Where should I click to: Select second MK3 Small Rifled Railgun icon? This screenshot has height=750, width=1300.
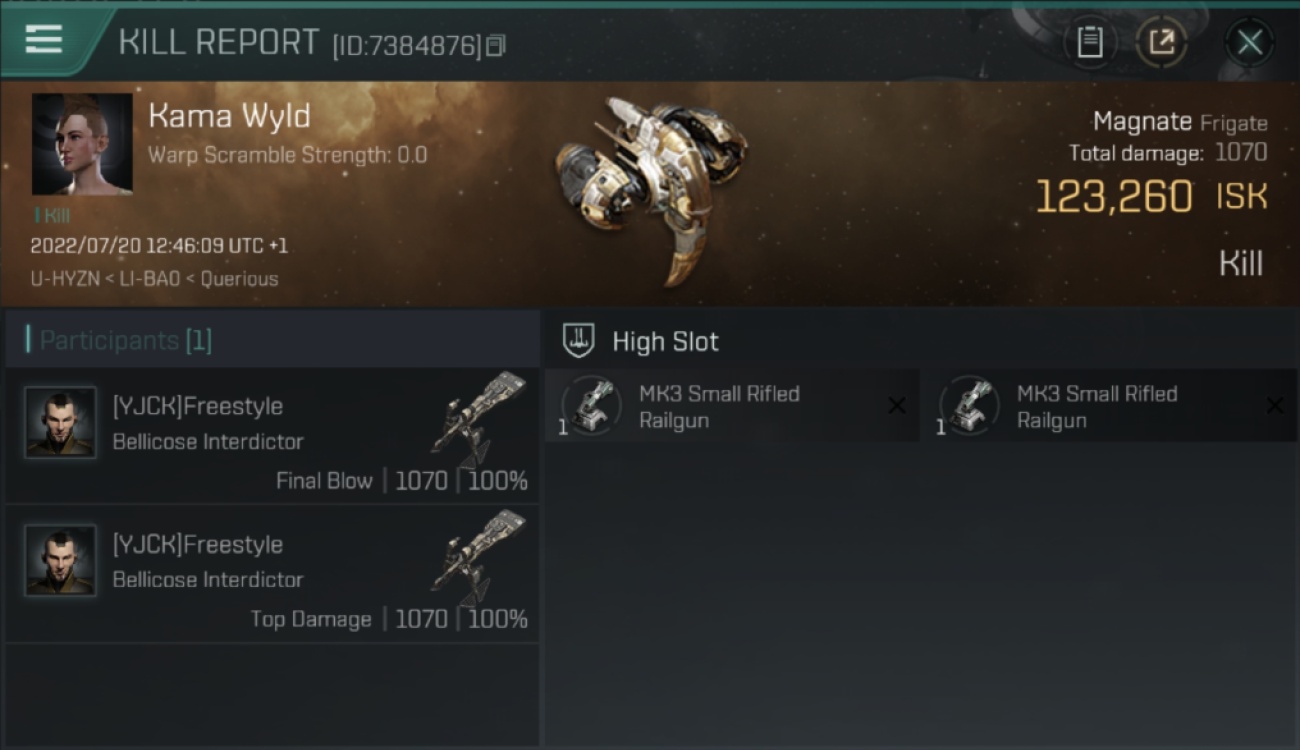coord(969,405)
